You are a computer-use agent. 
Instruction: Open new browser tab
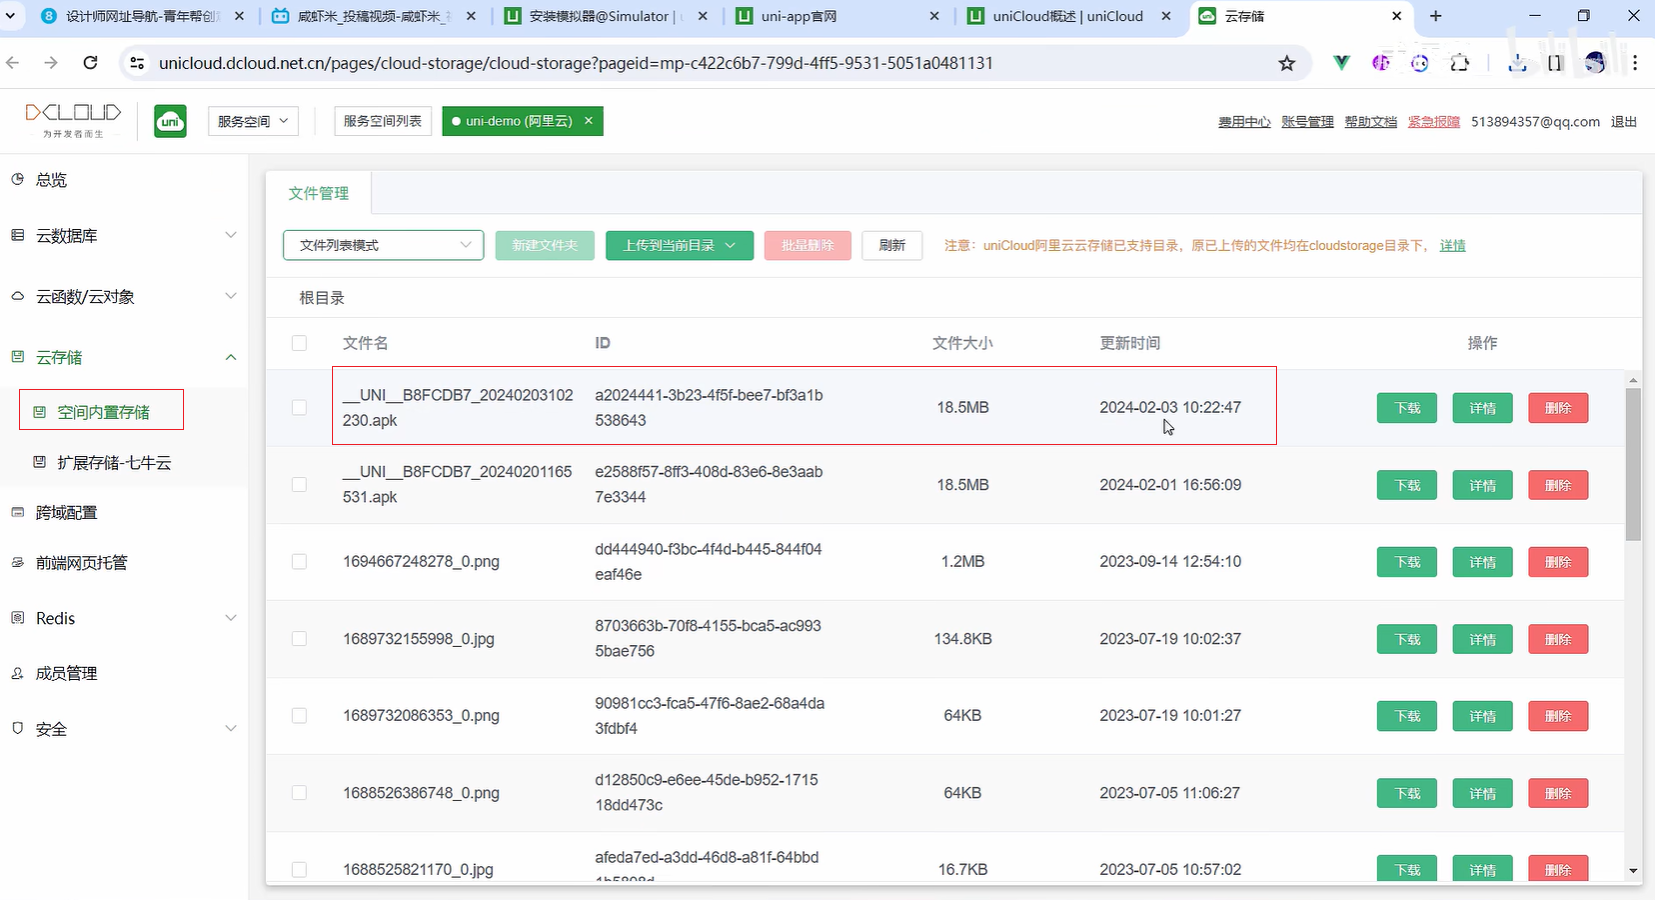pos(1436,16)
